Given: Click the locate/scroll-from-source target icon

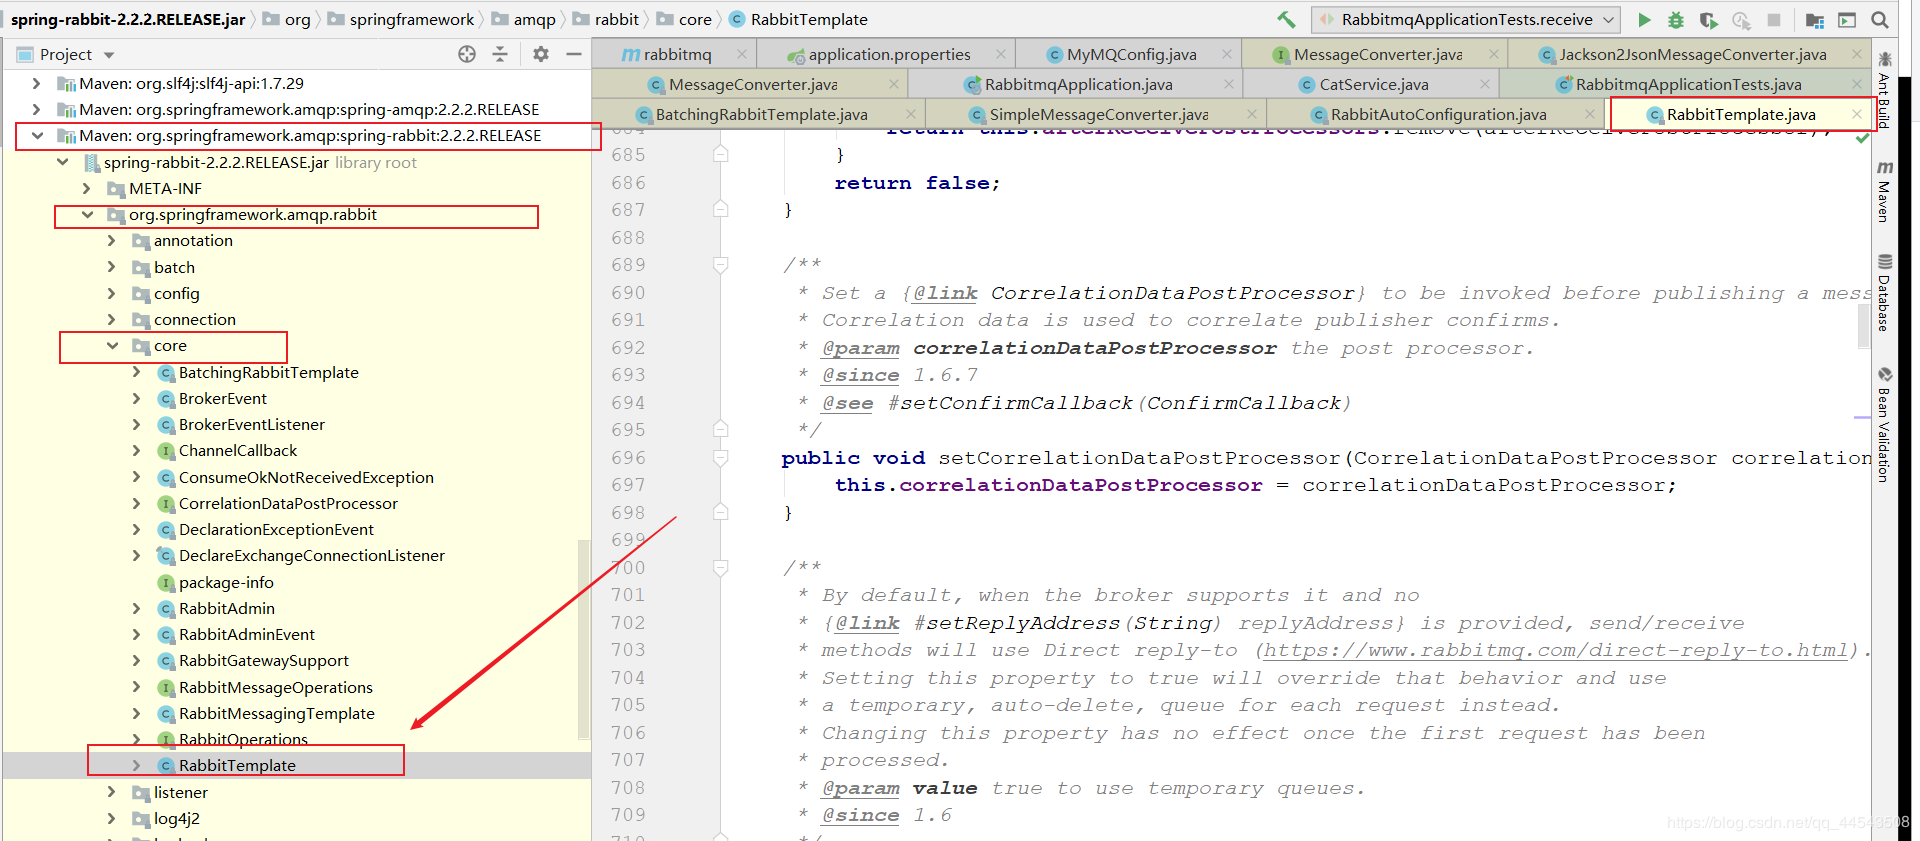Looking at the screenshot, I should (467, 54).
